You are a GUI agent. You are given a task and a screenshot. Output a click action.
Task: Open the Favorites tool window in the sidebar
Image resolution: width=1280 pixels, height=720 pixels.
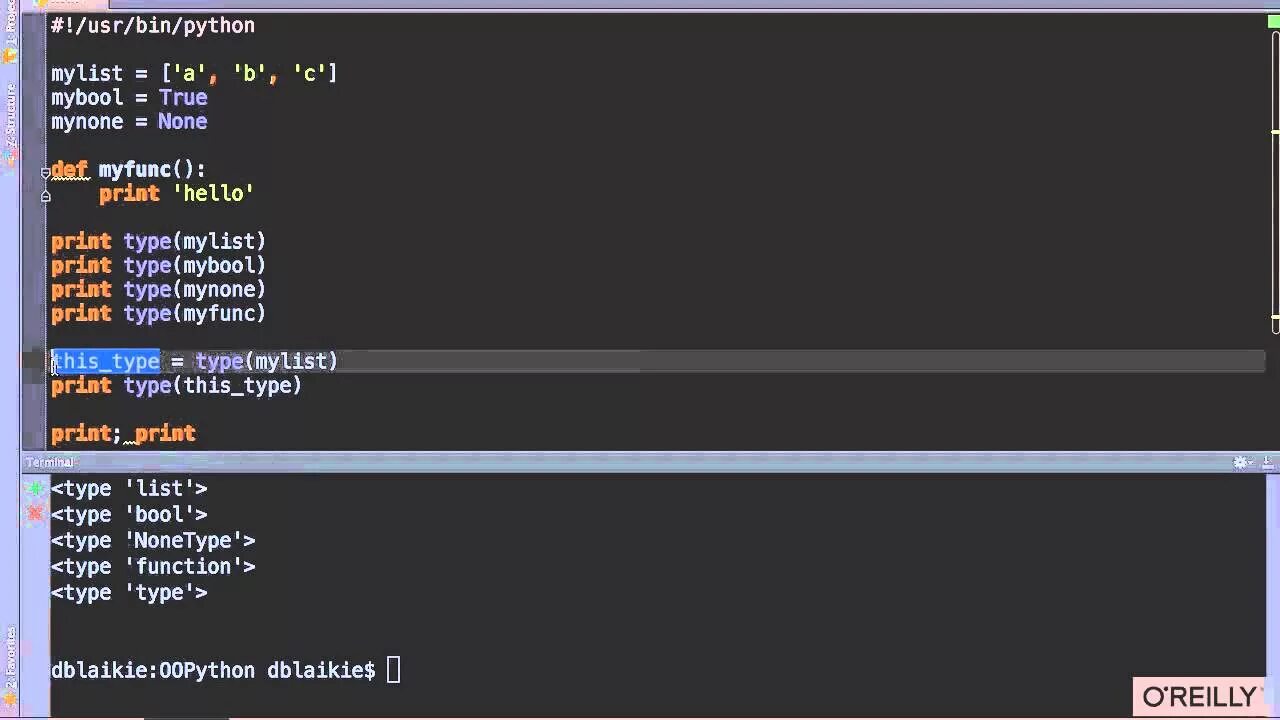click(10, 655)
